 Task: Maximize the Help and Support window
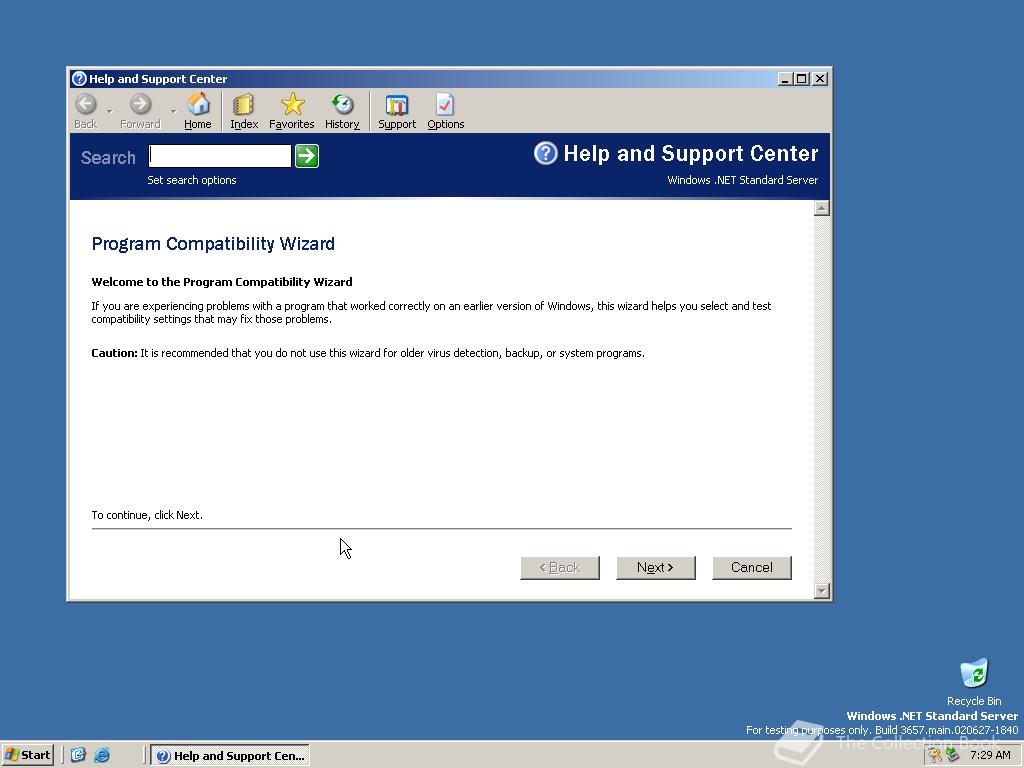coord(801,79)
